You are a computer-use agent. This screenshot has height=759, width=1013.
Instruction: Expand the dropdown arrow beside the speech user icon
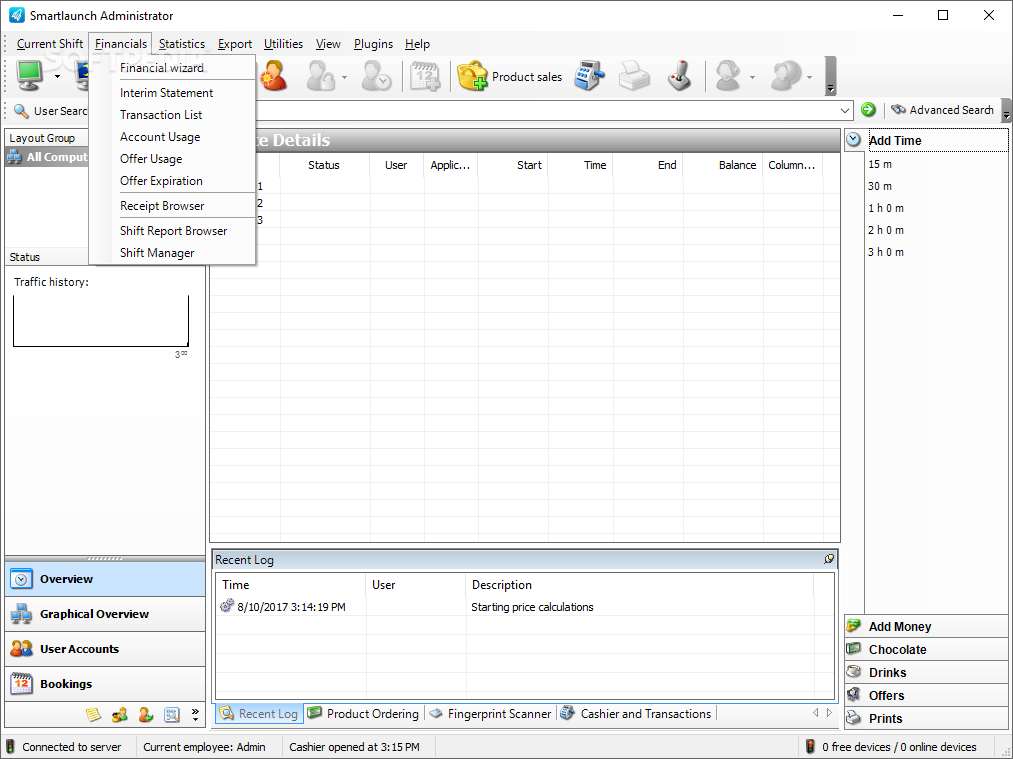(809, 77)
